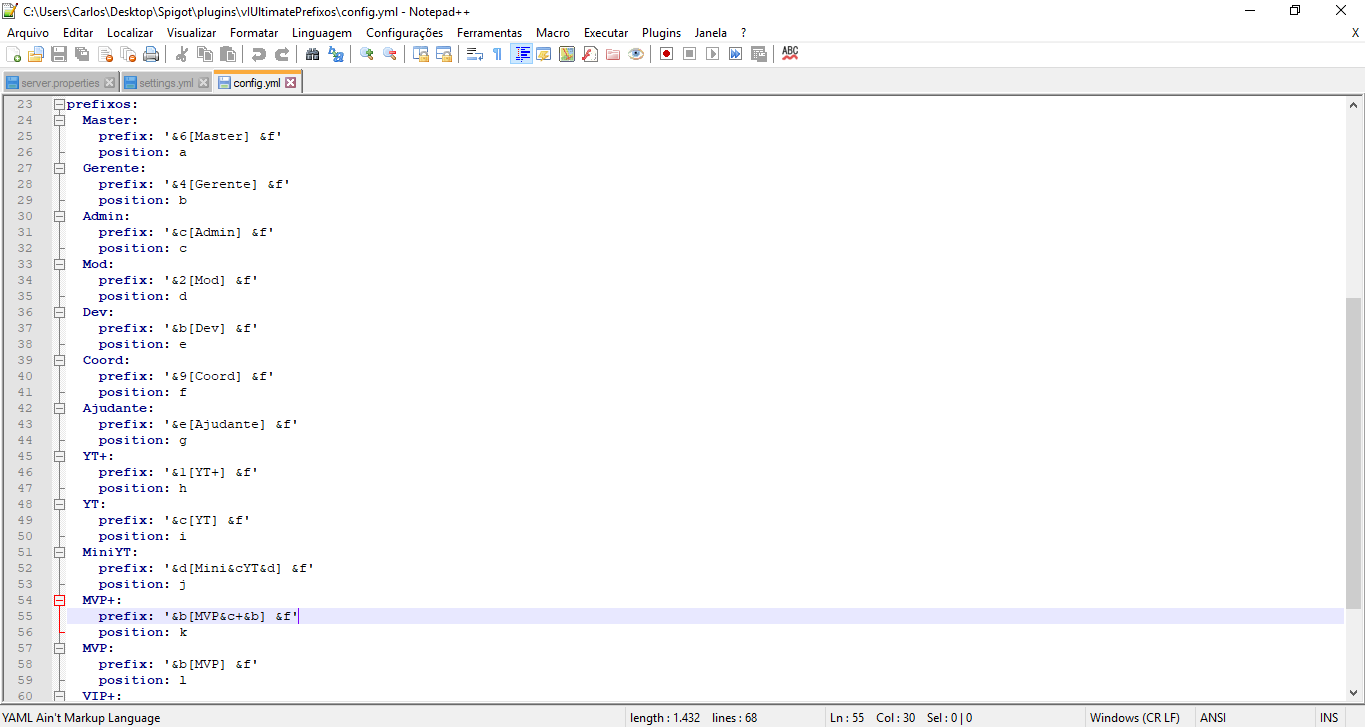The width and height of the screenshot is (1365, 727).
Task: Click the INS indicator in status bar
Action: click(1328, 718)
